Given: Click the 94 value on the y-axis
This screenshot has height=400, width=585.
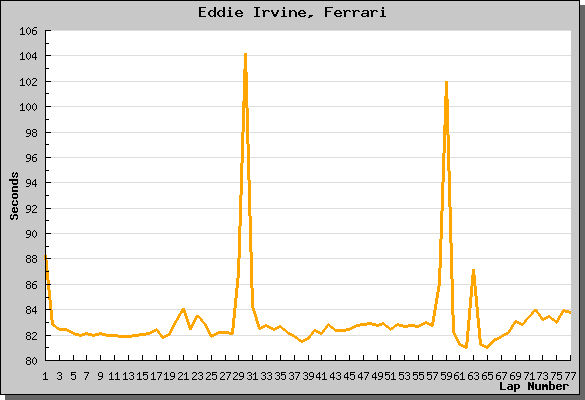Looking at the screenshot, I should coord(32,183).
